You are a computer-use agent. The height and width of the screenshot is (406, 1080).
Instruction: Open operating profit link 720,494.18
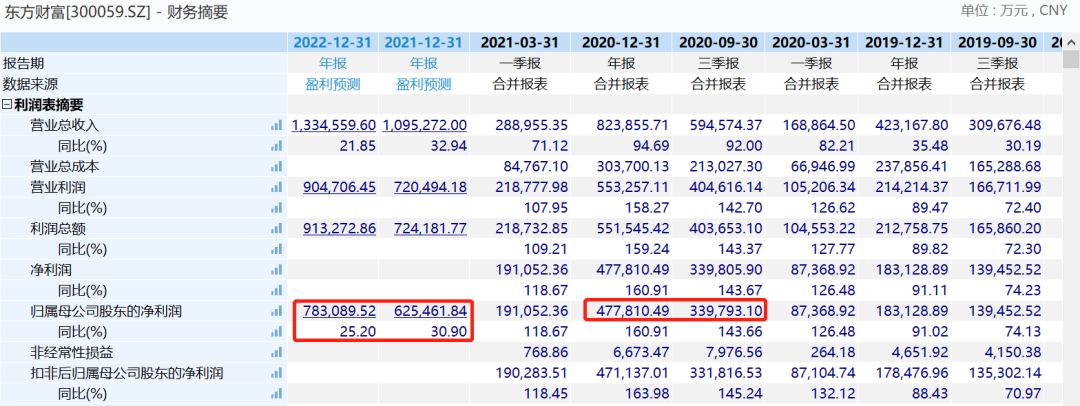tap(430, 187)
